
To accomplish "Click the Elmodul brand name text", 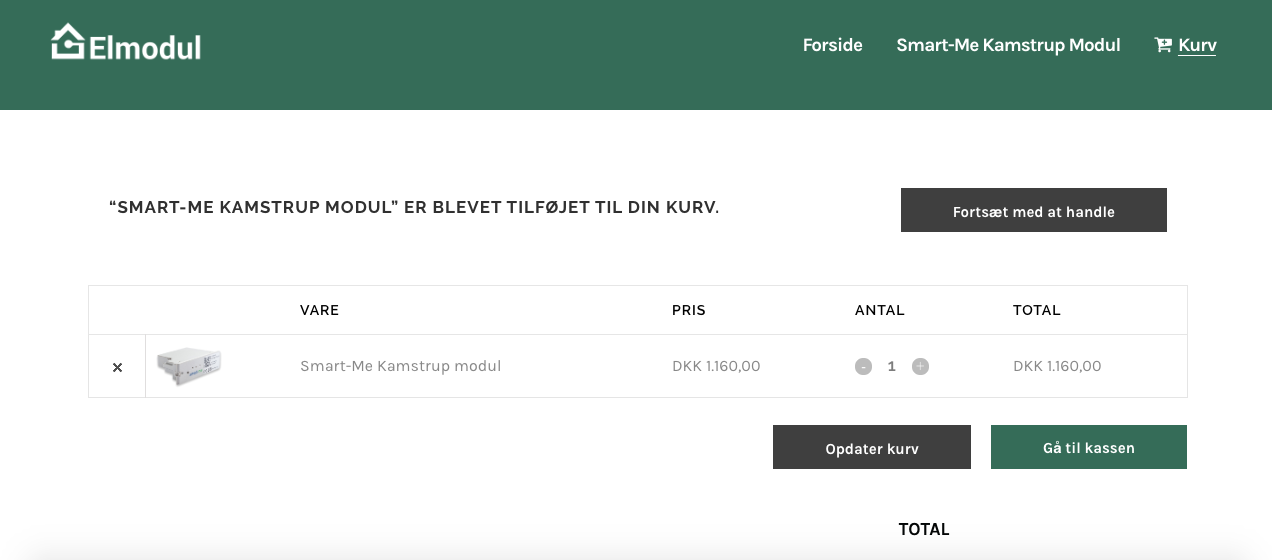I will (x=145, y=47).
